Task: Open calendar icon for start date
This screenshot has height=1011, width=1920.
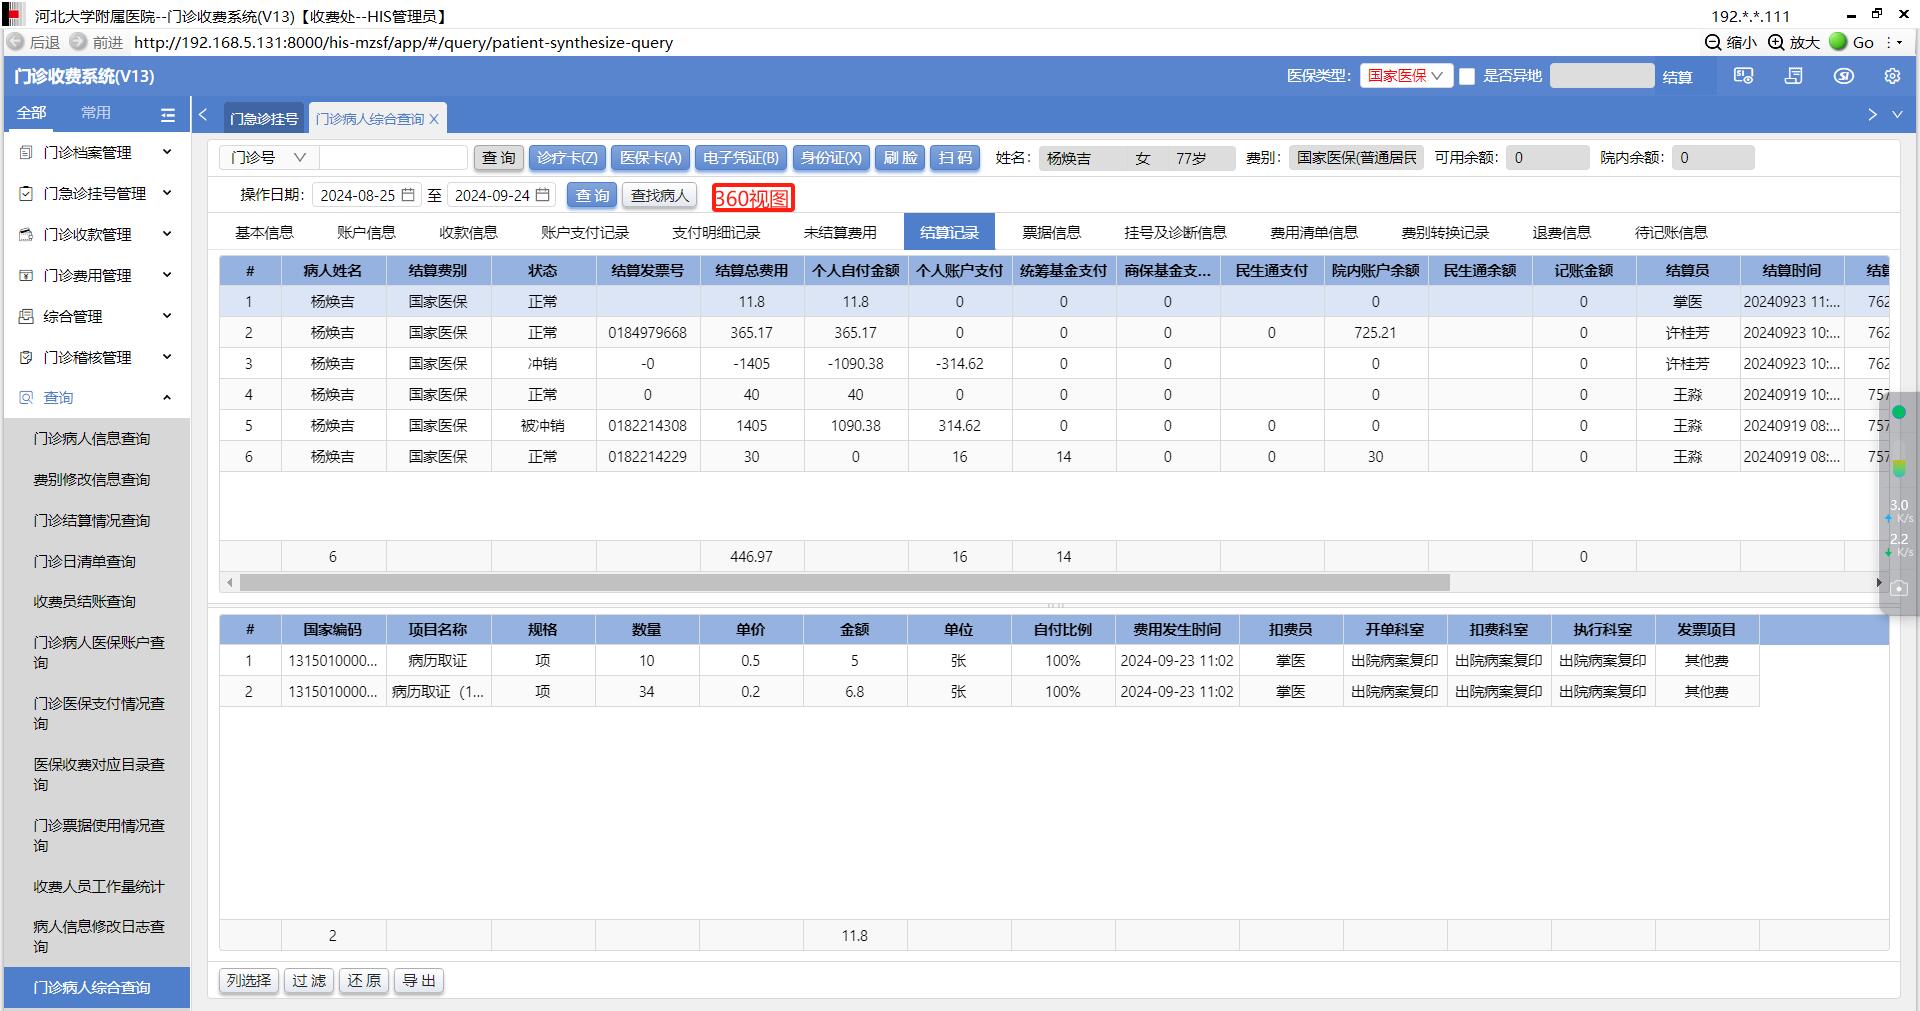Action: point(408,195)
